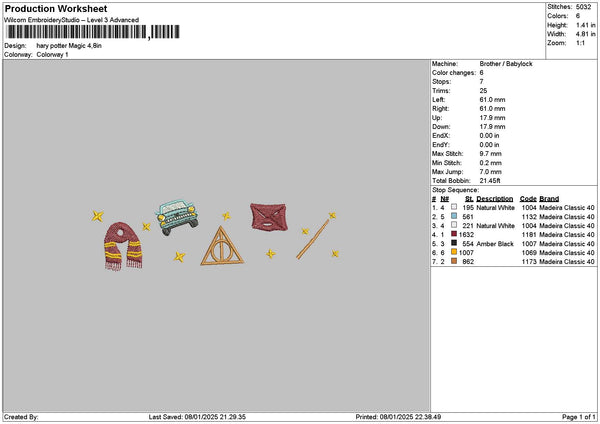Click the 'Created By:' footer label

pyautogui.click(x=21, y=417)
